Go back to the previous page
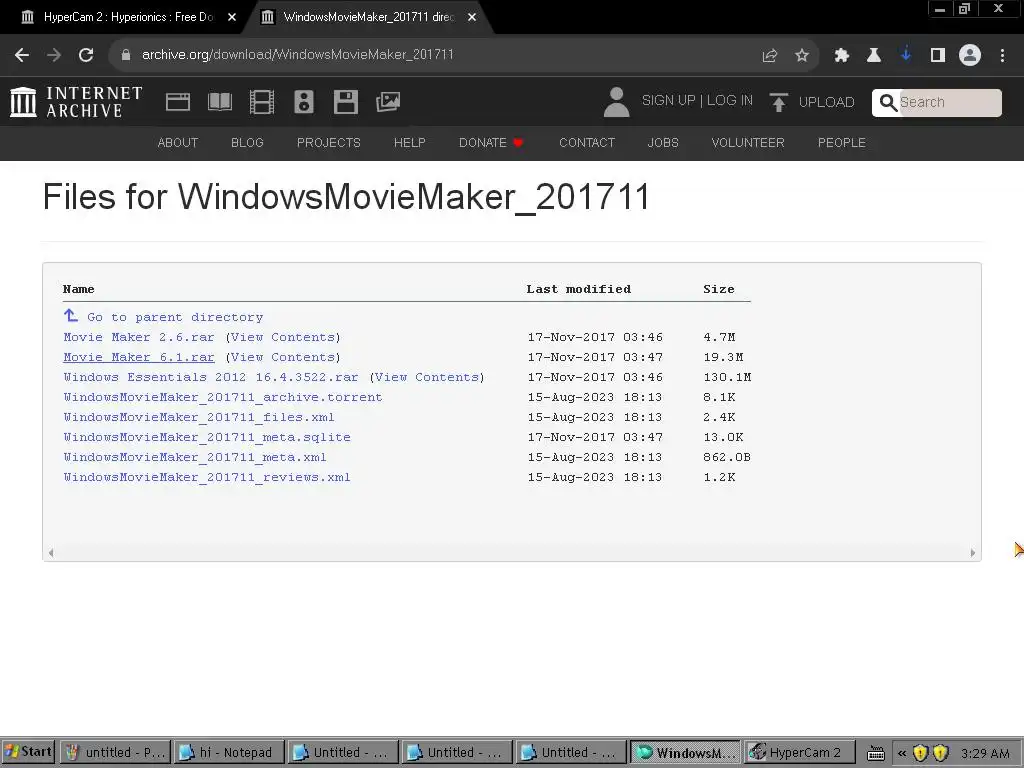 (x=22, y=55)
